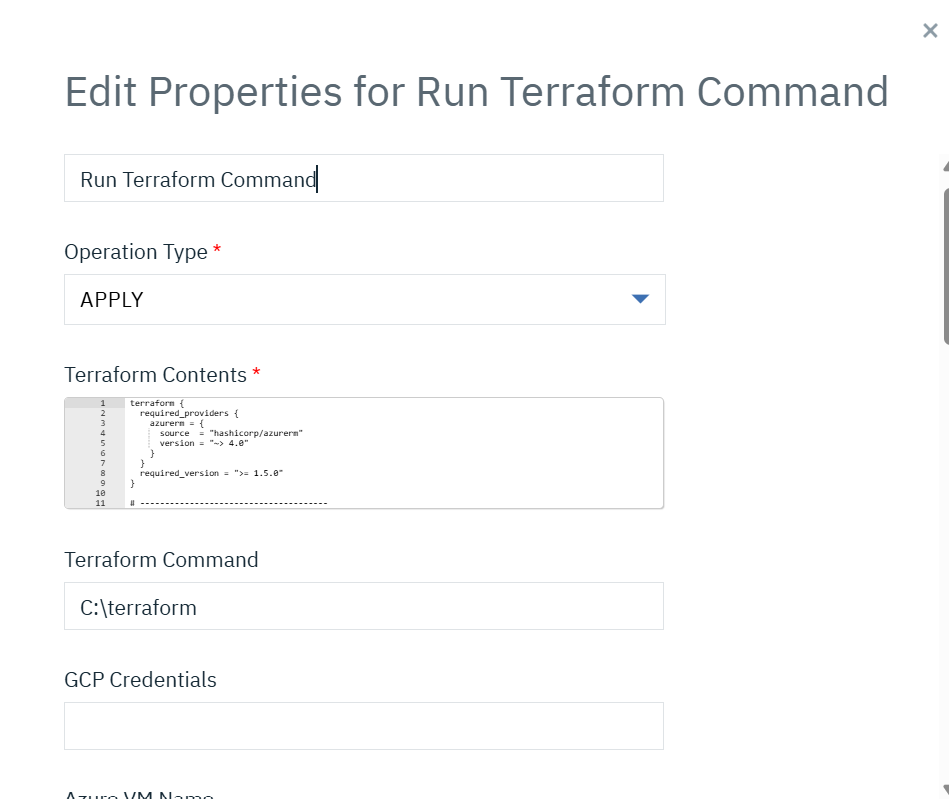Select line number 11 in editor gutter

click(100, 503)
